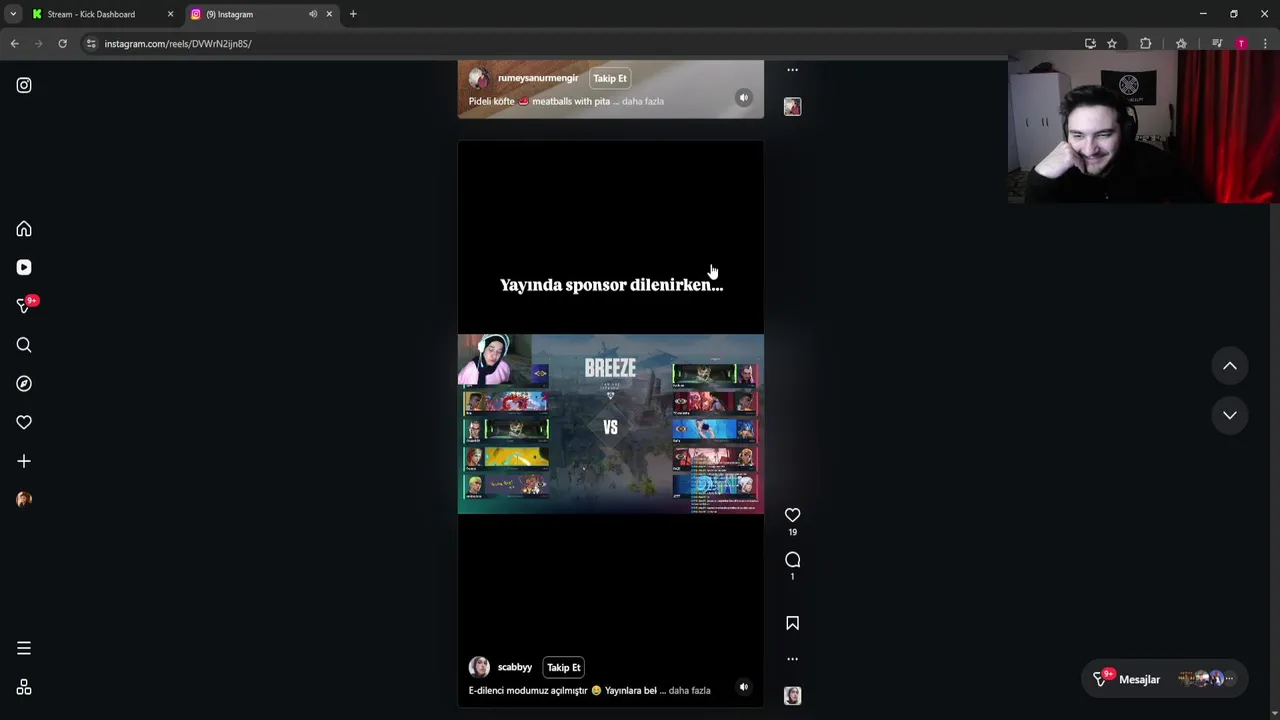Follow scabbyy with Takip Et
This screenshot has width=1280, height=720.
[x=564, y=667]
